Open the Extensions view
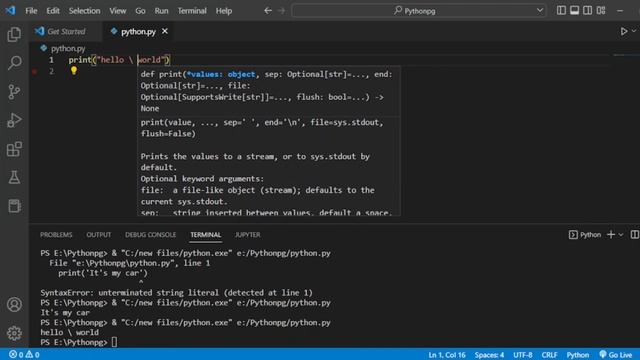Viewport: 640px width, 360px height. 14,149
